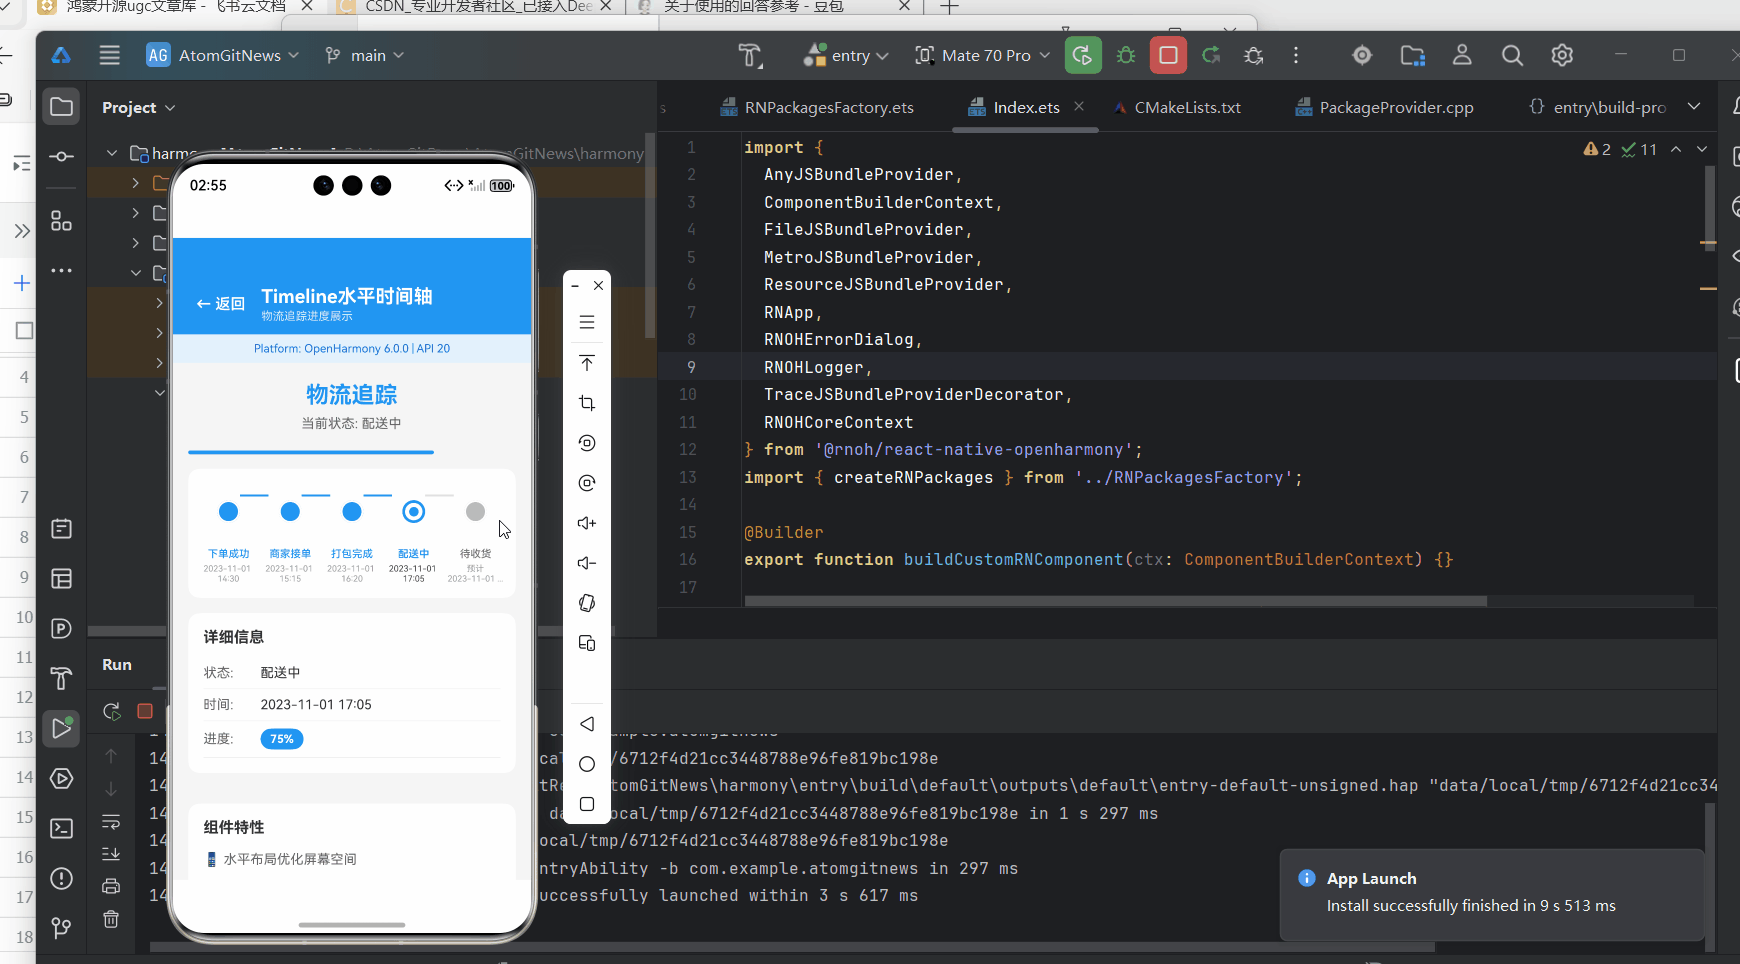Viewport: 1740px width, 964px height.
Task: Open the Terminal tool window icon
Action: 61,828
